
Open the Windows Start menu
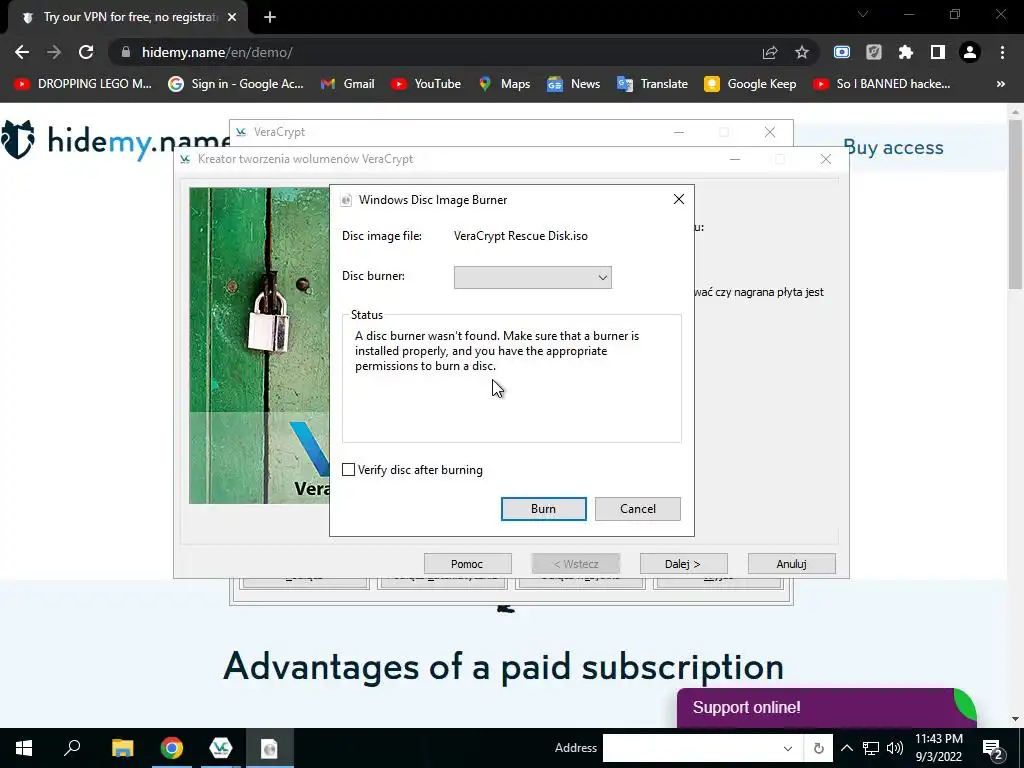(x=24, y=748)
